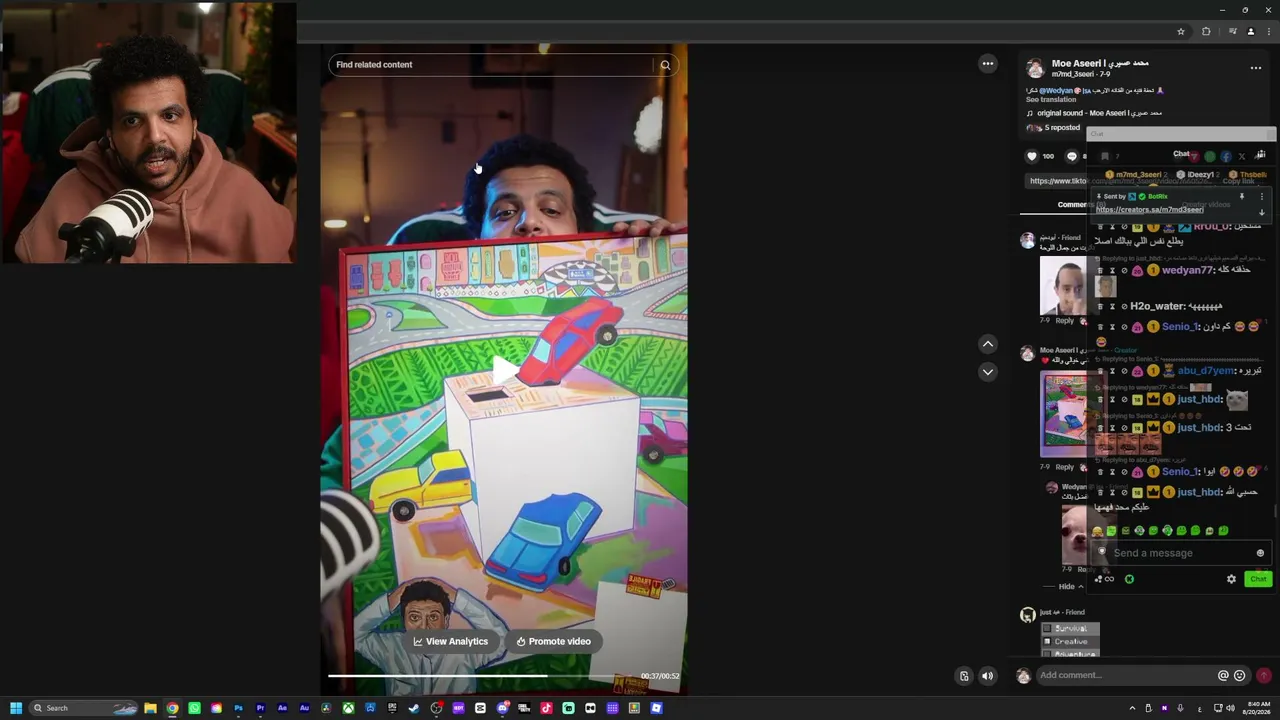The width and height of the screenshot is (1280, 720).
Task: Open TikTok from the taskbar
Action: 546,708
